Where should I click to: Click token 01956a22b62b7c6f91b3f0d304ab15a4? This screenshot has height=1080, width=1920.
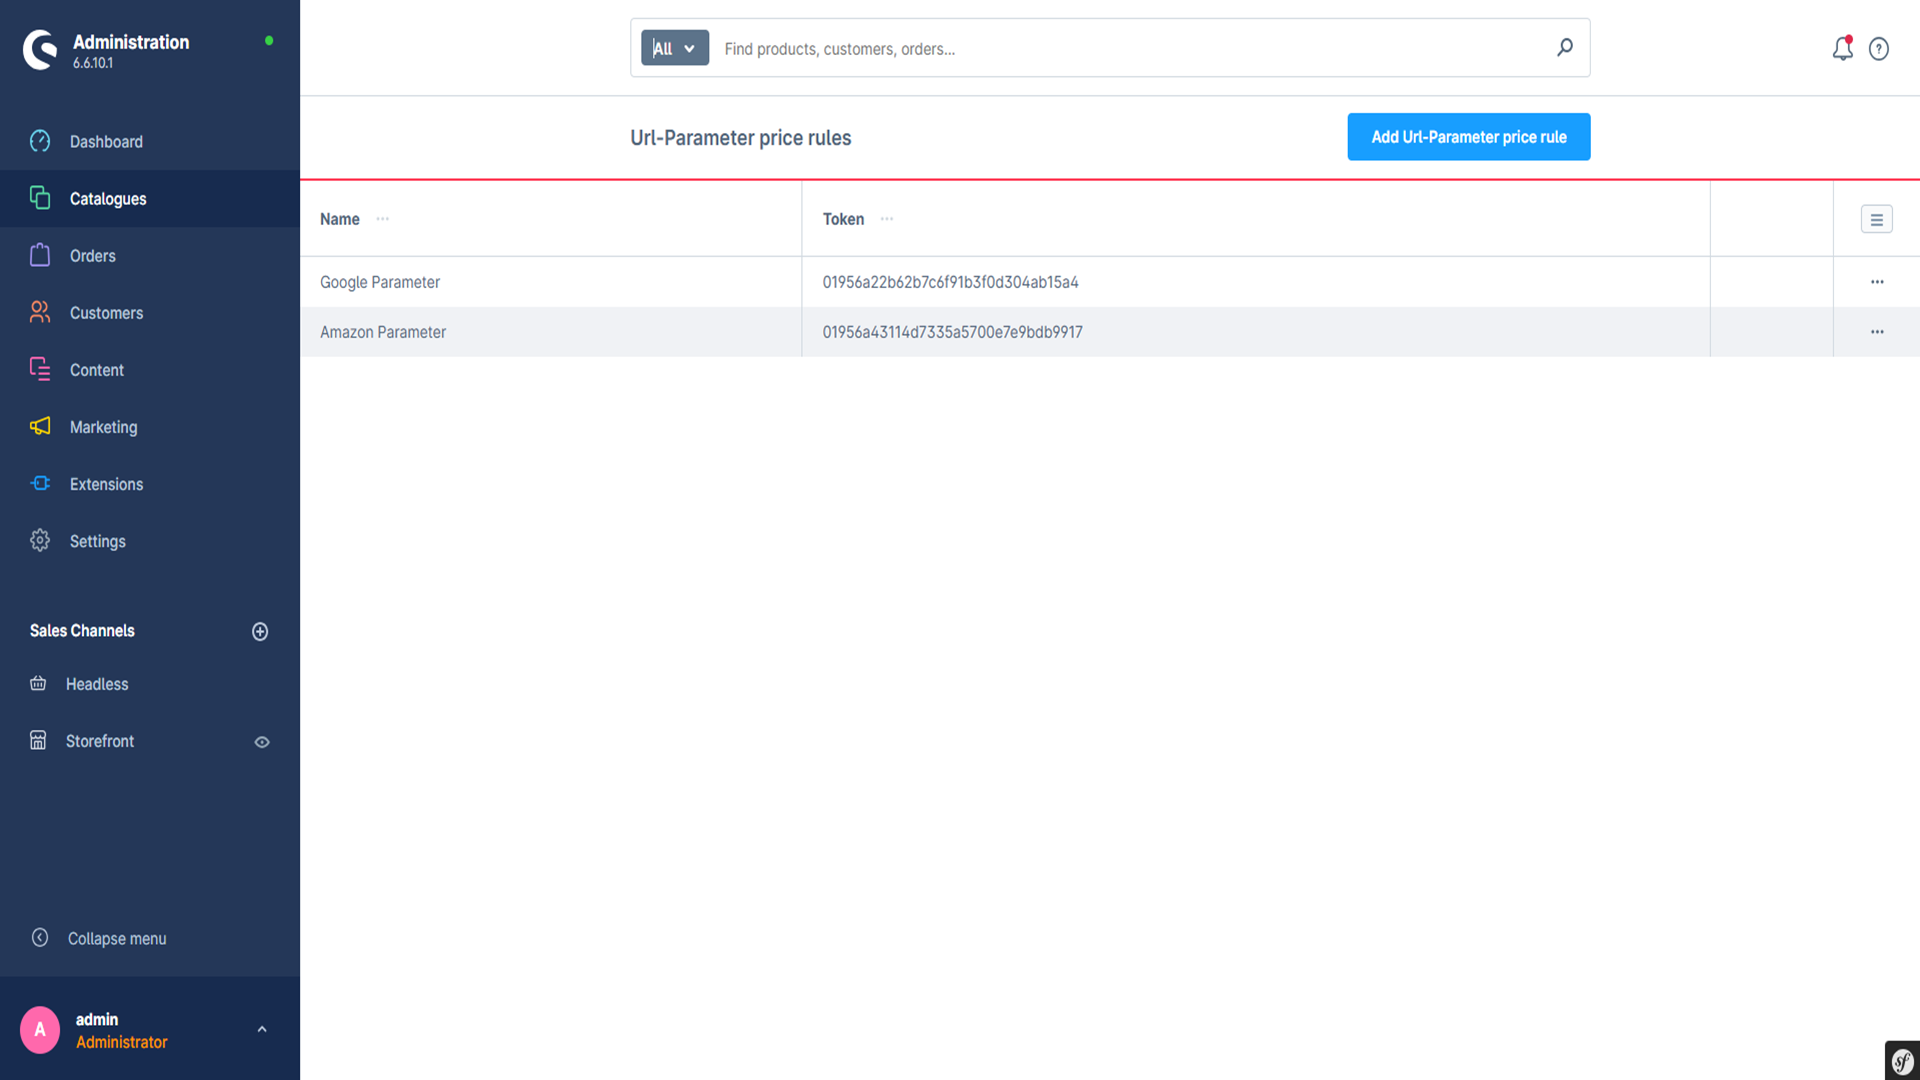pyautogui.click(x=950, y=282)
